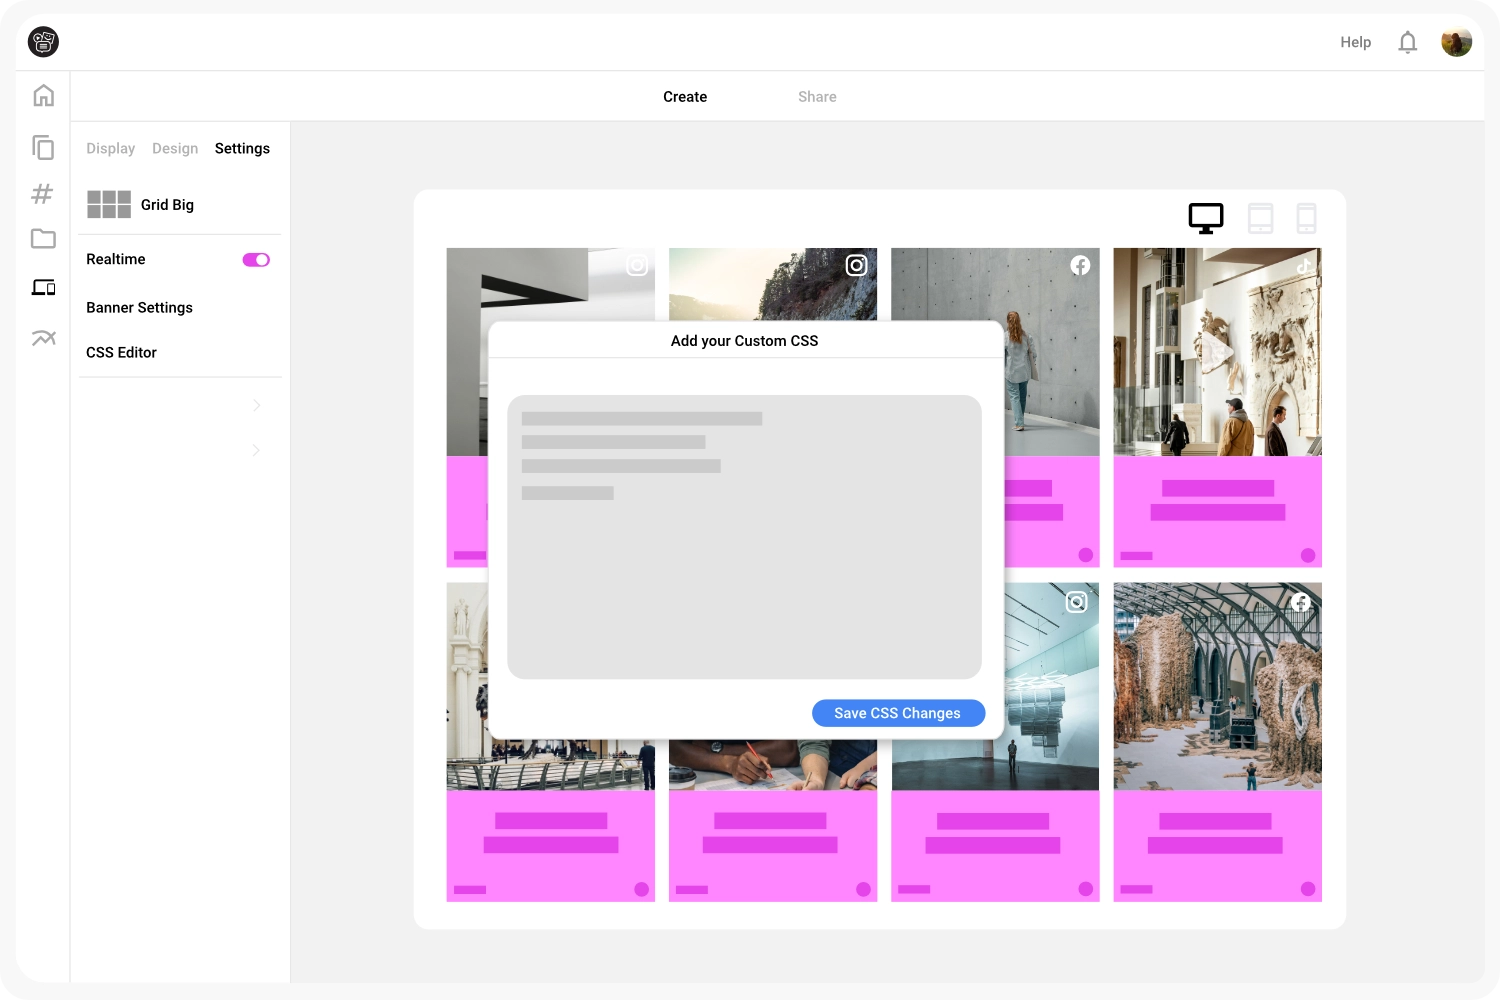Click inside the custom CSS text area
This screenshot has height=1000, width=1500.
(x=744, y=537)
